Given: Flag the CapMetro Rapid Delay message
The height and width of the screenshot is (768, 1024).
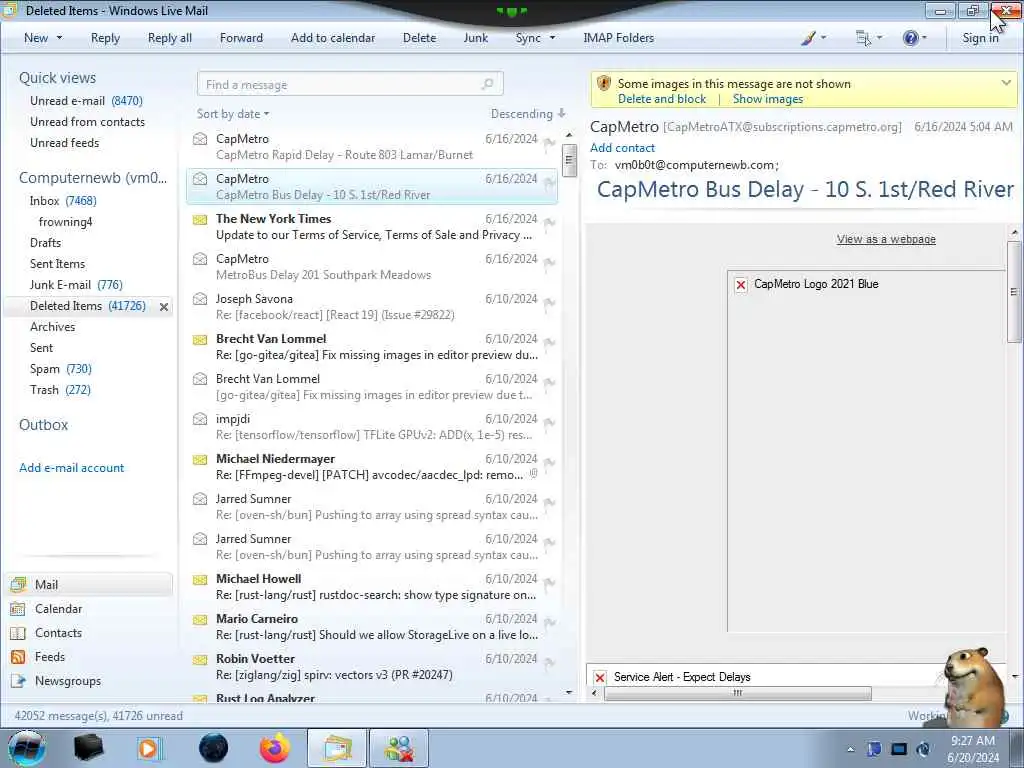Looking at the screenshot, I should point(549,142).
